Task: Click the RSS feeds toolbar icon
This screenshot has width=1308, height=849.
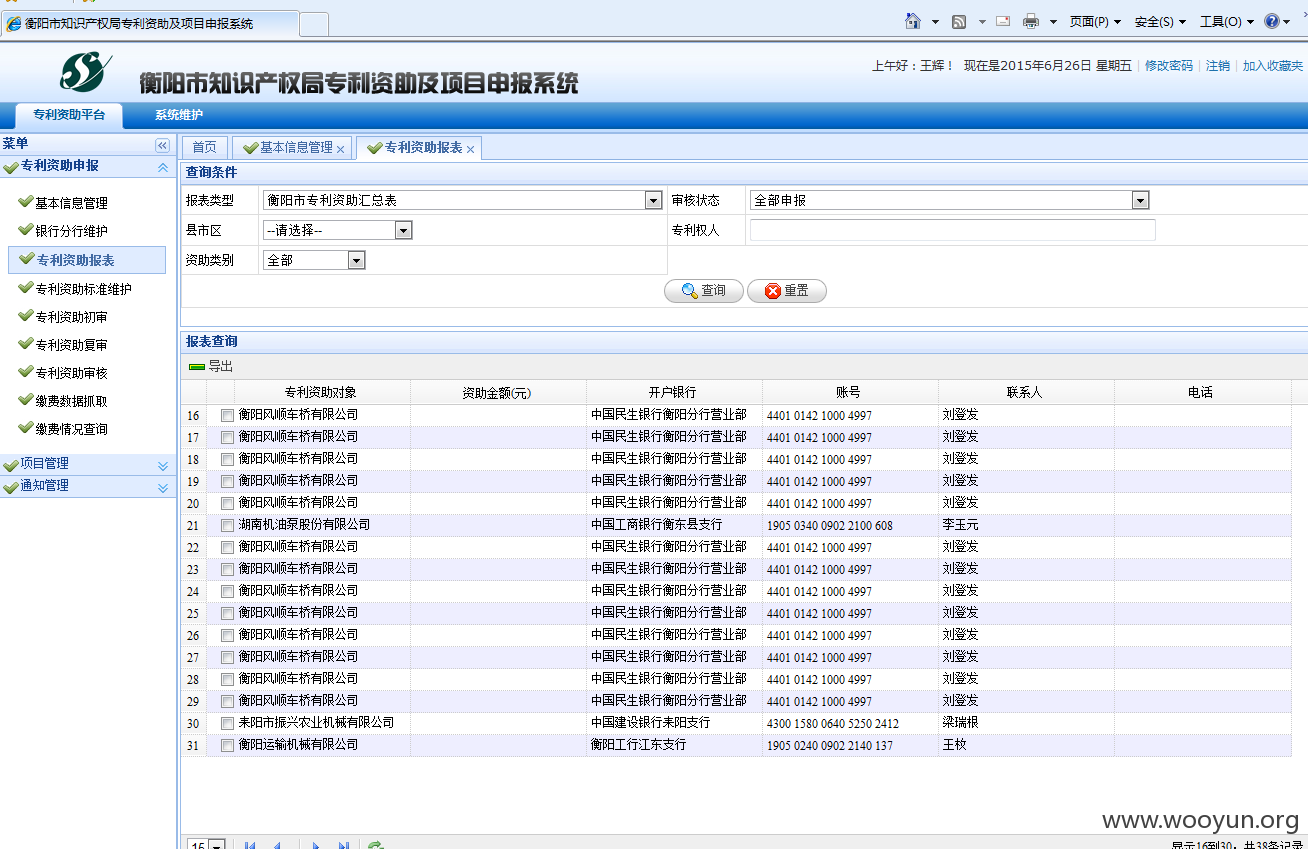Action: click(959, 21)
